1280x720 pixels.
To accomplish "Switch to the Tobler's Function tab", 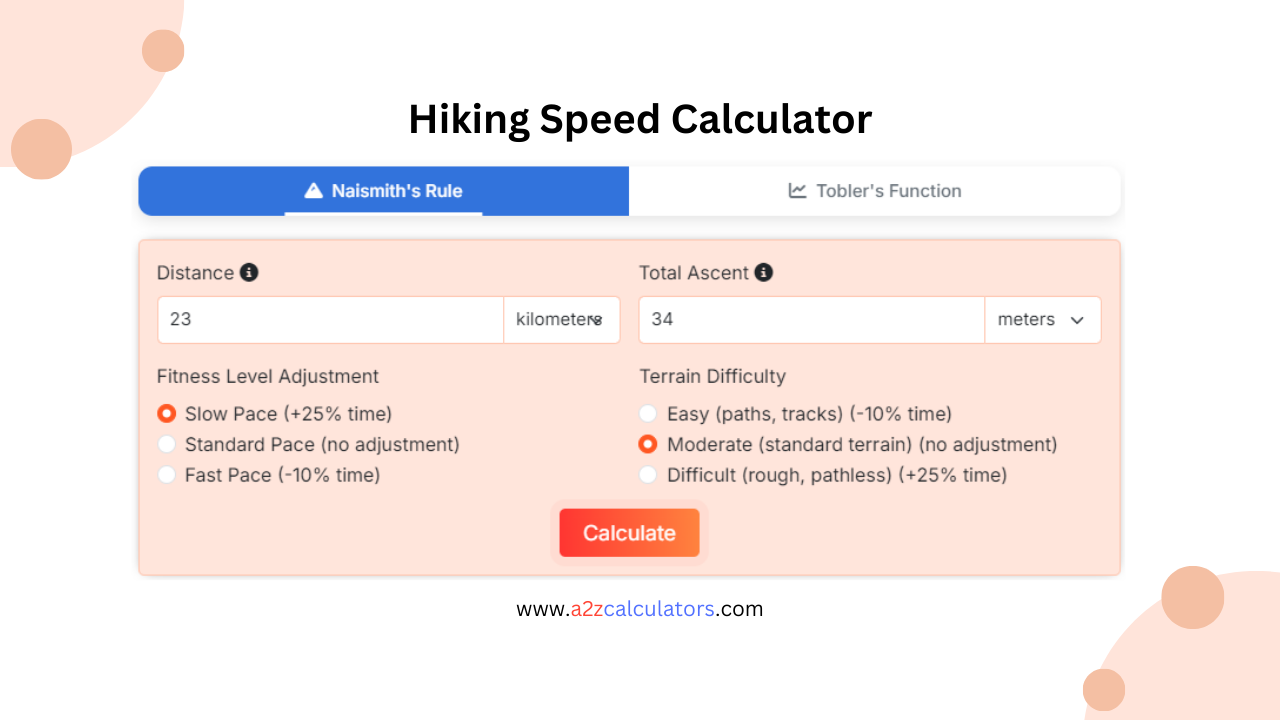I will [875, 190].
